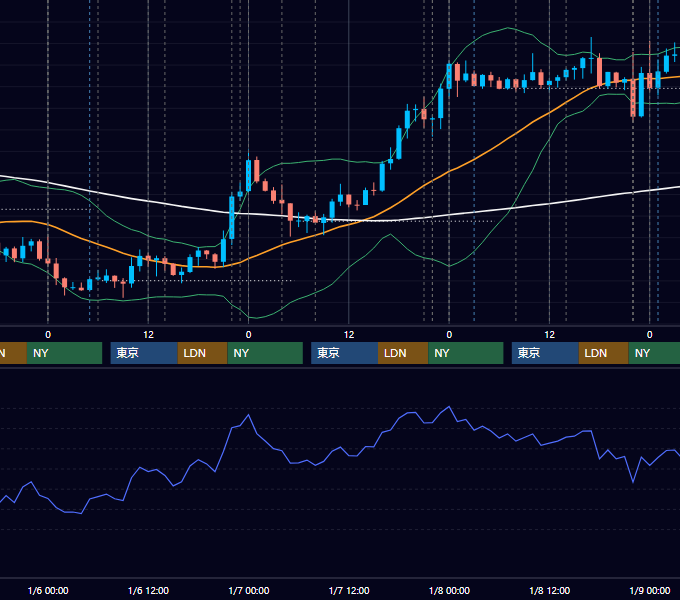This screenshot has height=600, width=680.
Task: Select the 東京 session block on 1/7
Action: [x=344, y=353]
